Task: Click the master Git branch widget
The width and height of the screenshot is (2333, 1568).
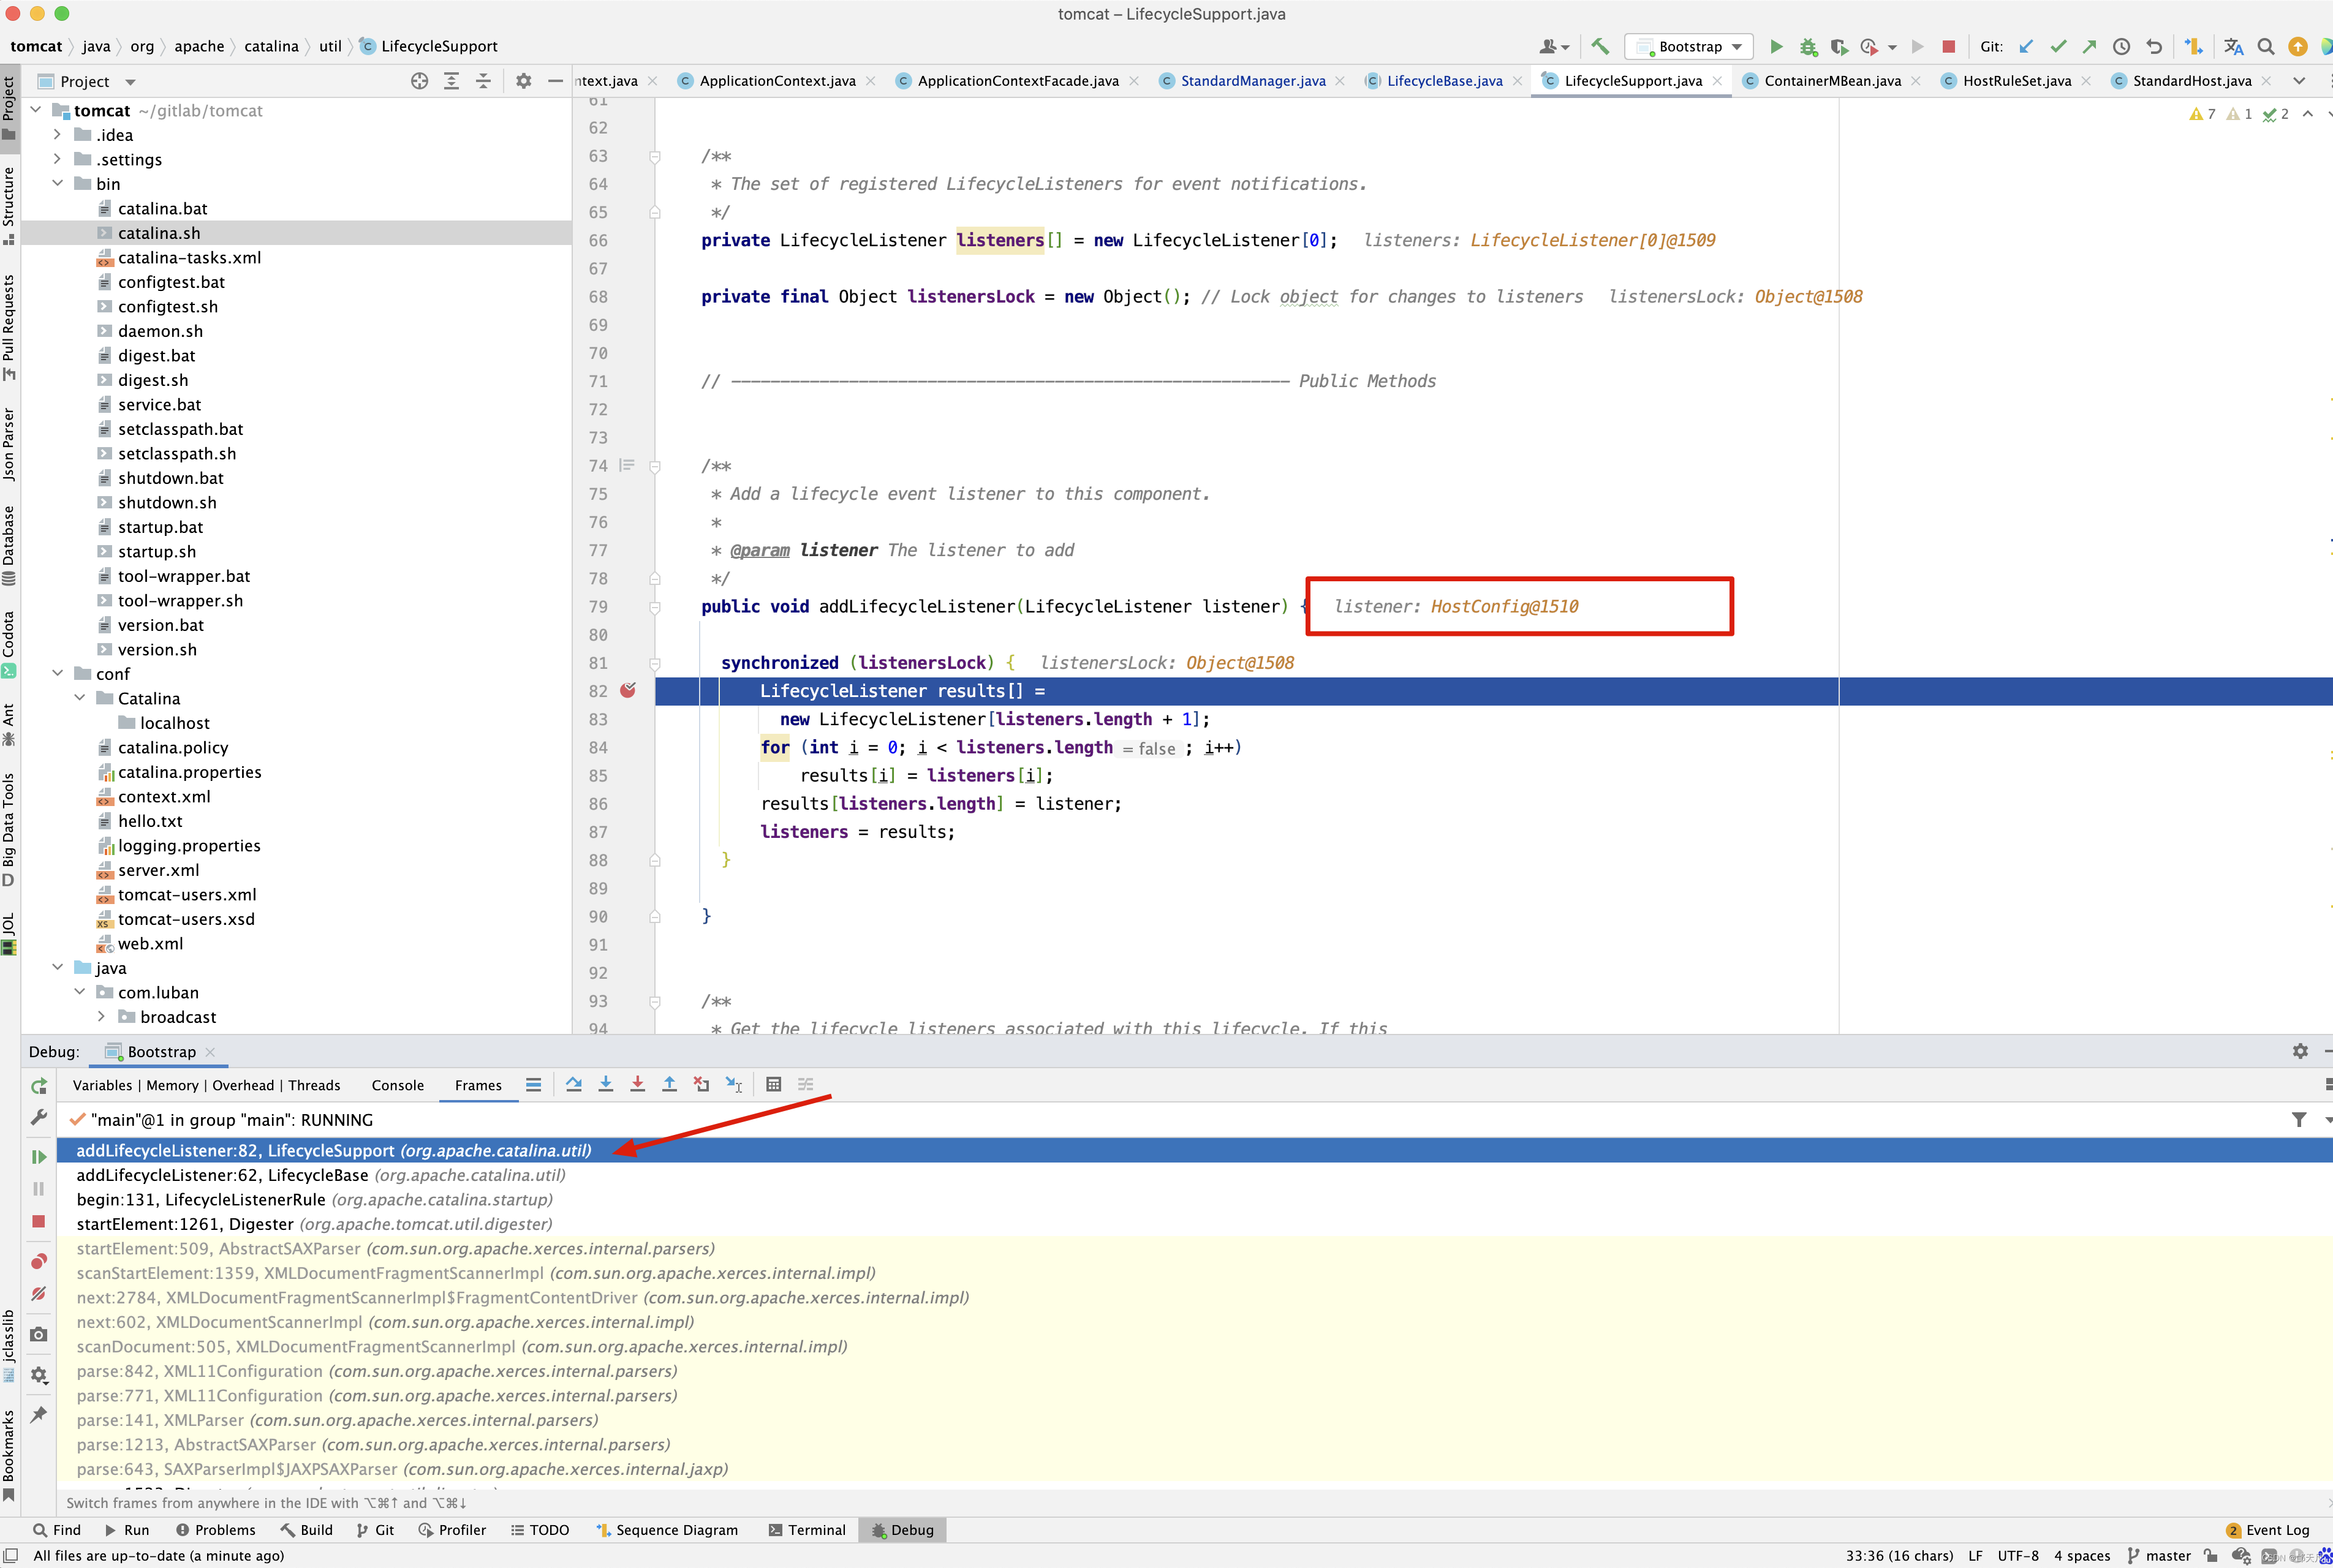Action: click(x=2159, y=1556)
